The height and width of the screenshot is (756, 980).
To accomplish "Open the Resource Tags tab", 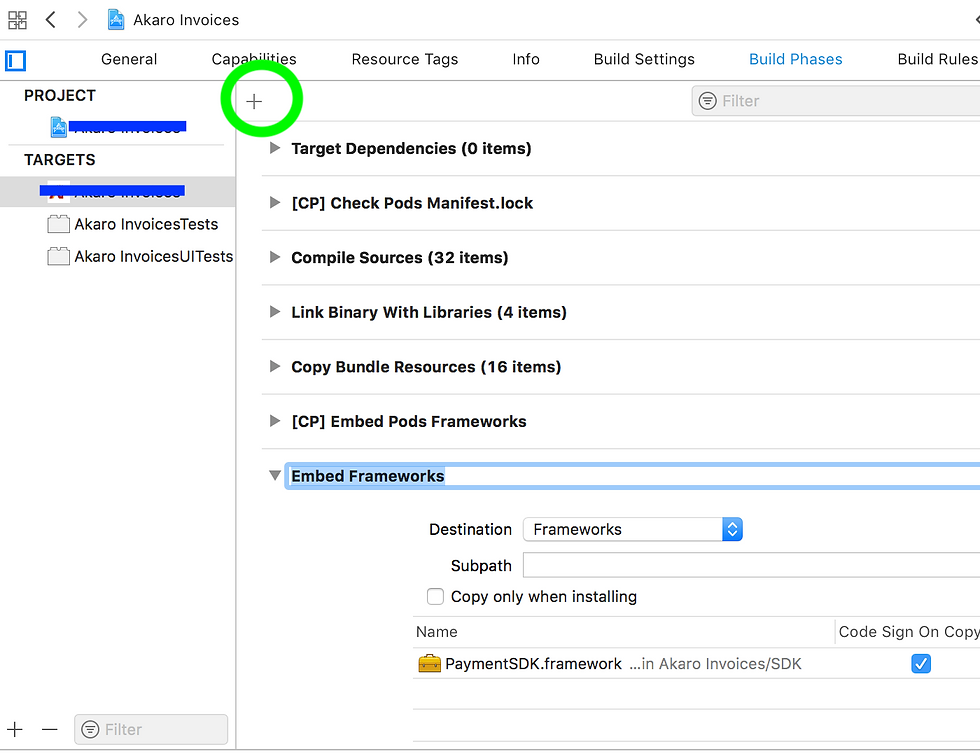I will click(404, 59).
